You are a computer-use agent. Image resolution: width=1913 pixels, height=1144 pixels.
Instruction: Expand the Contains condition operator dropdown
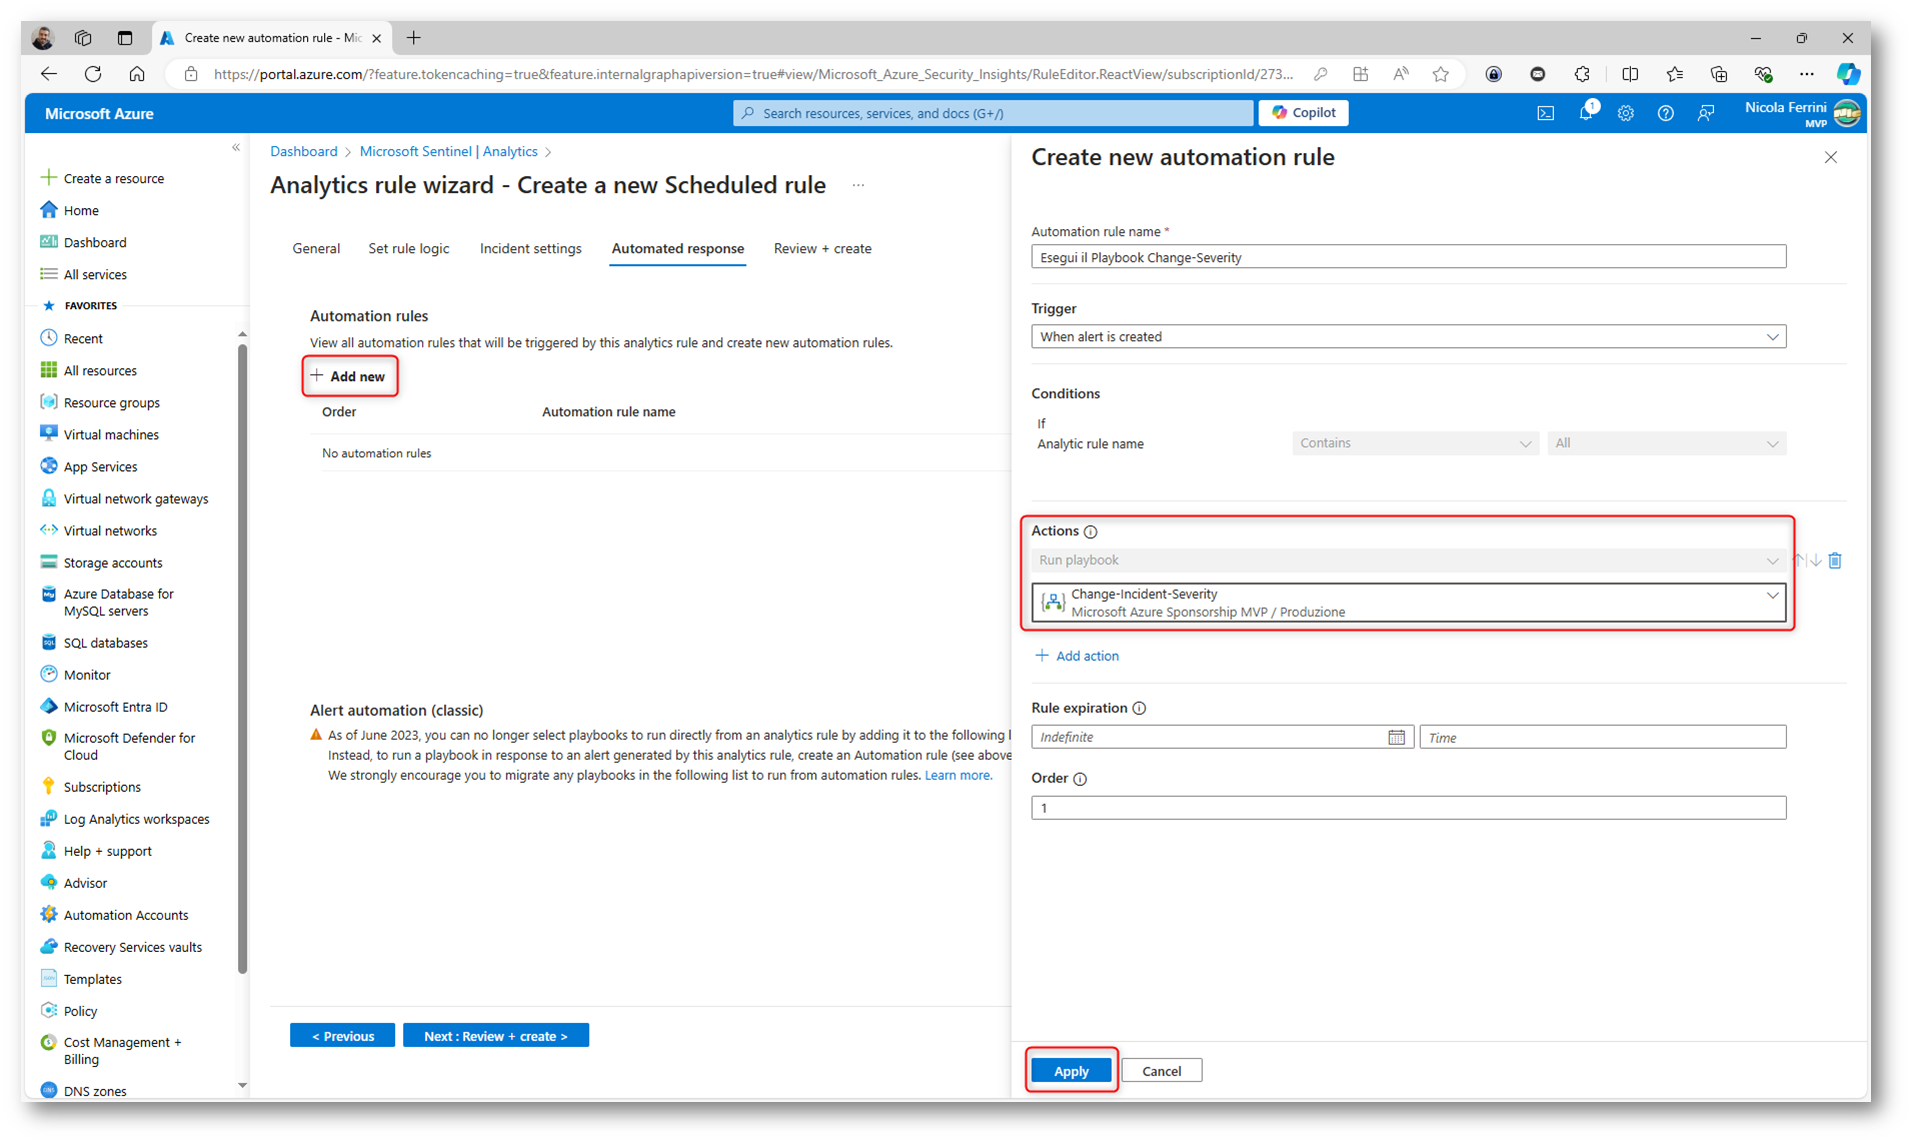click(x=1414, y=443)
